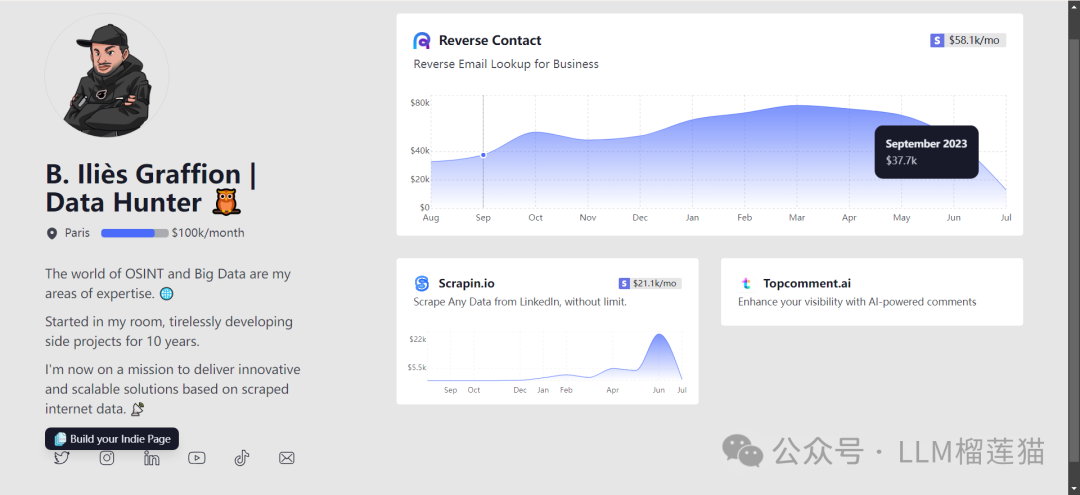The height and width of the screenshot is (495, 1080).
Task: Click the Jun label on Scrapin.io chart
Action: tap(659, 390)
